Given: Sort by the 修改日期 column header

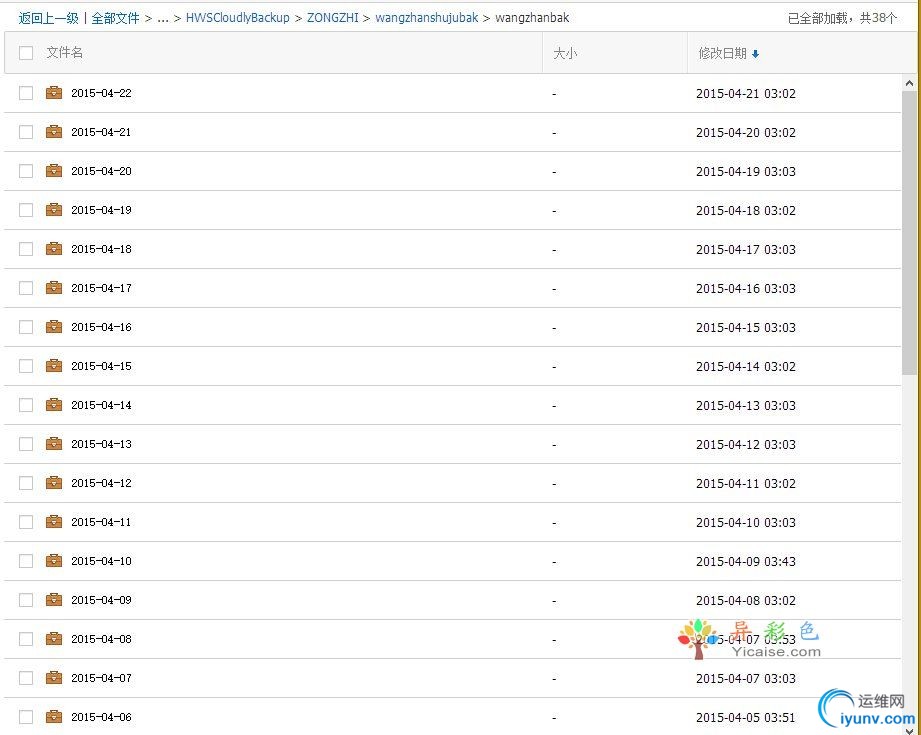Looking at the screenshot, I should (x=722, y=53).
